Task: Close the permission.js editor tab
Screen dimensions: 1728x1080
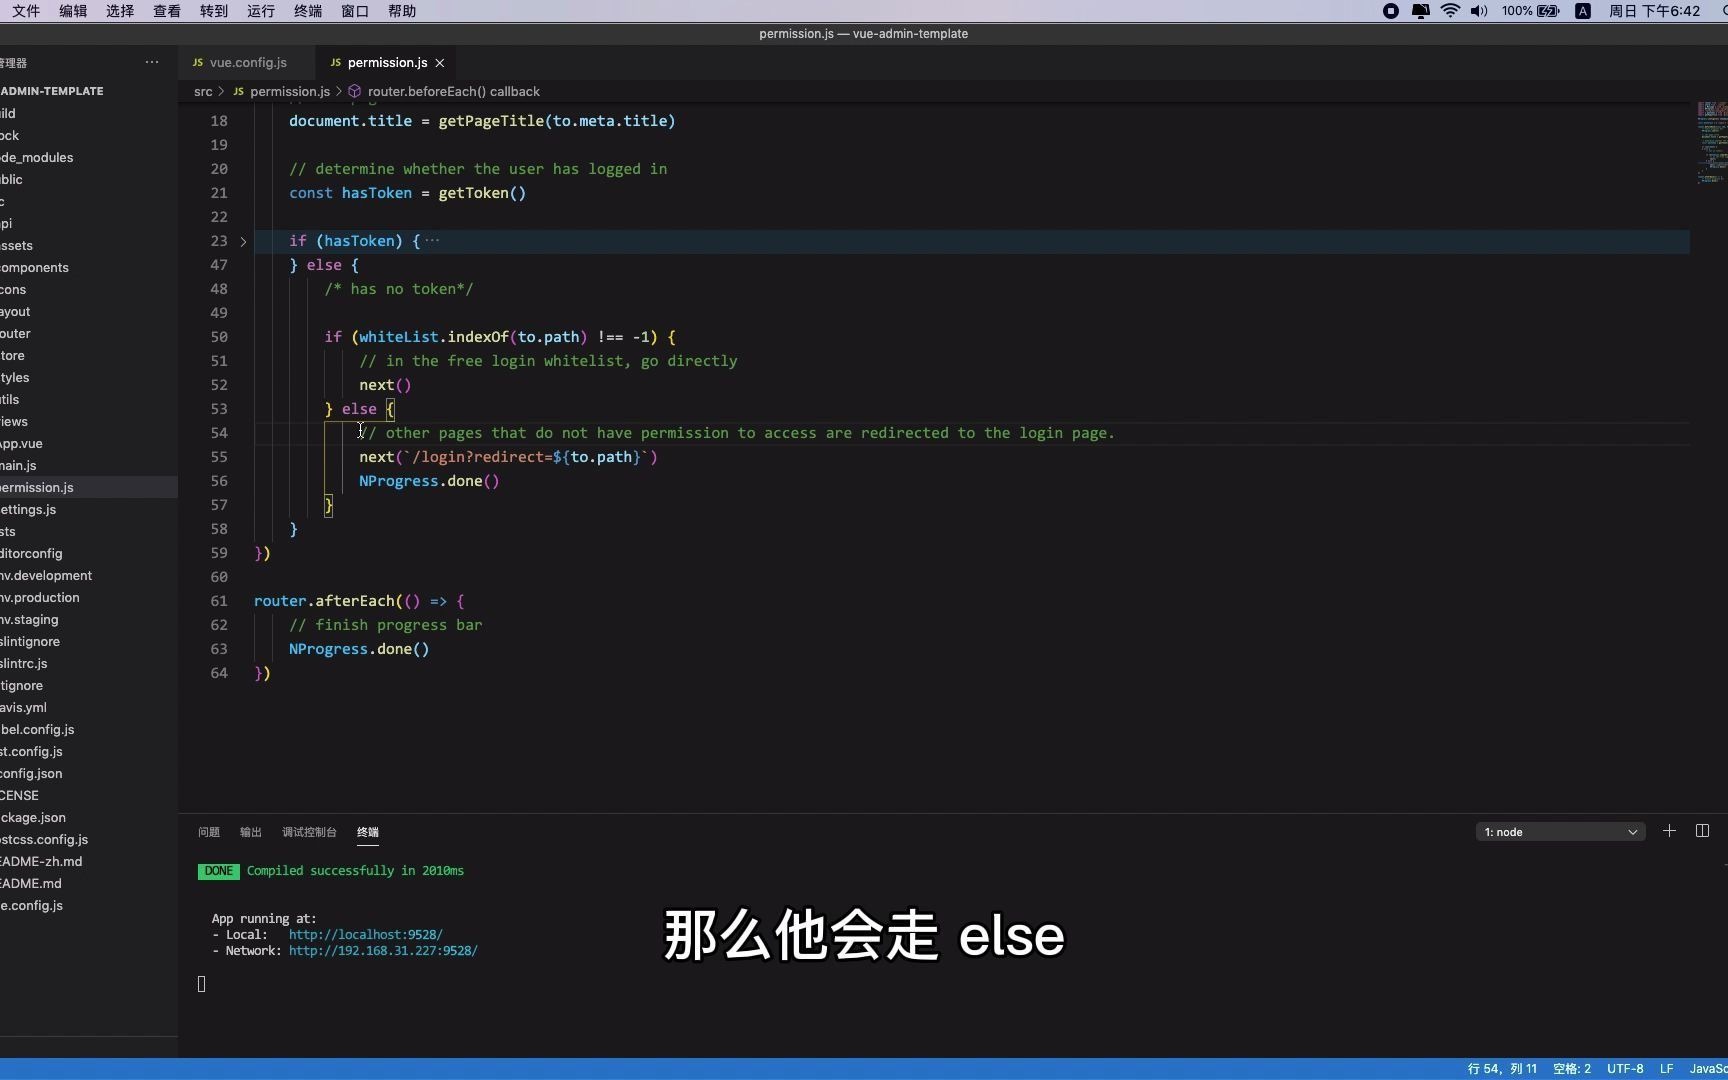Action: click(x=439, y=63)
